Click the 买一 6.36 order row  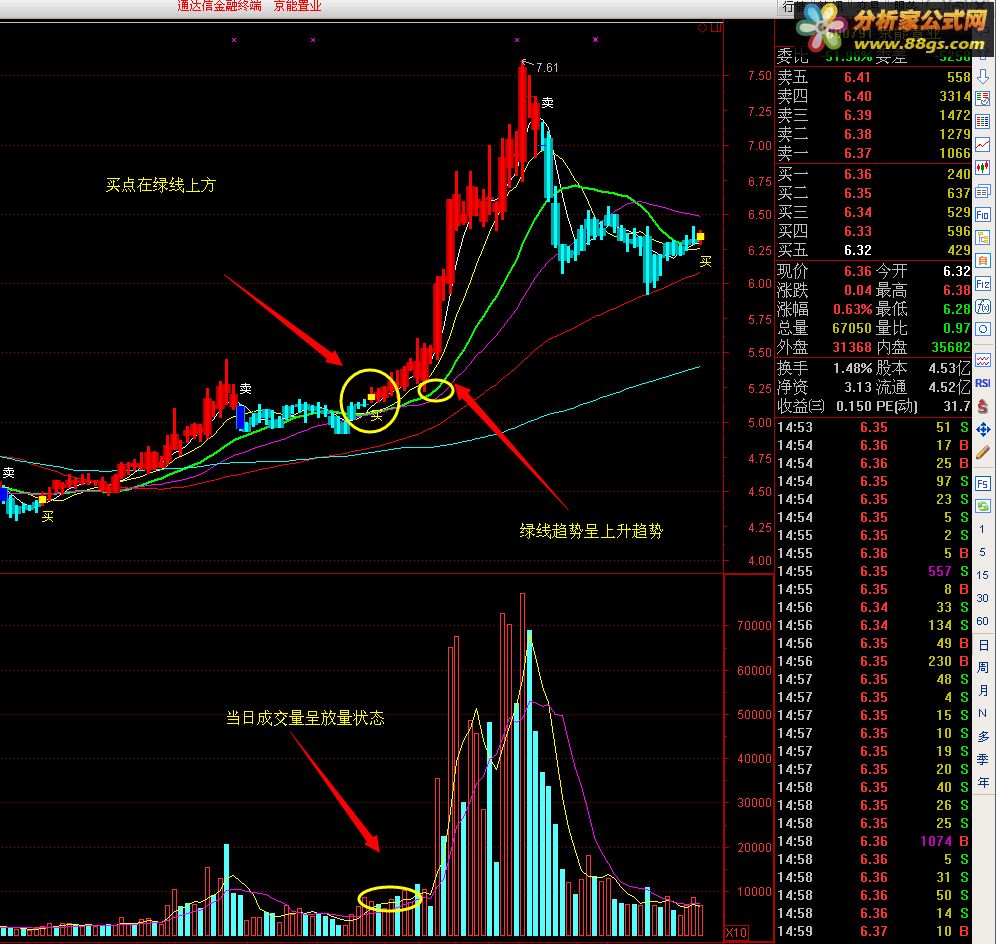point(873,174)
